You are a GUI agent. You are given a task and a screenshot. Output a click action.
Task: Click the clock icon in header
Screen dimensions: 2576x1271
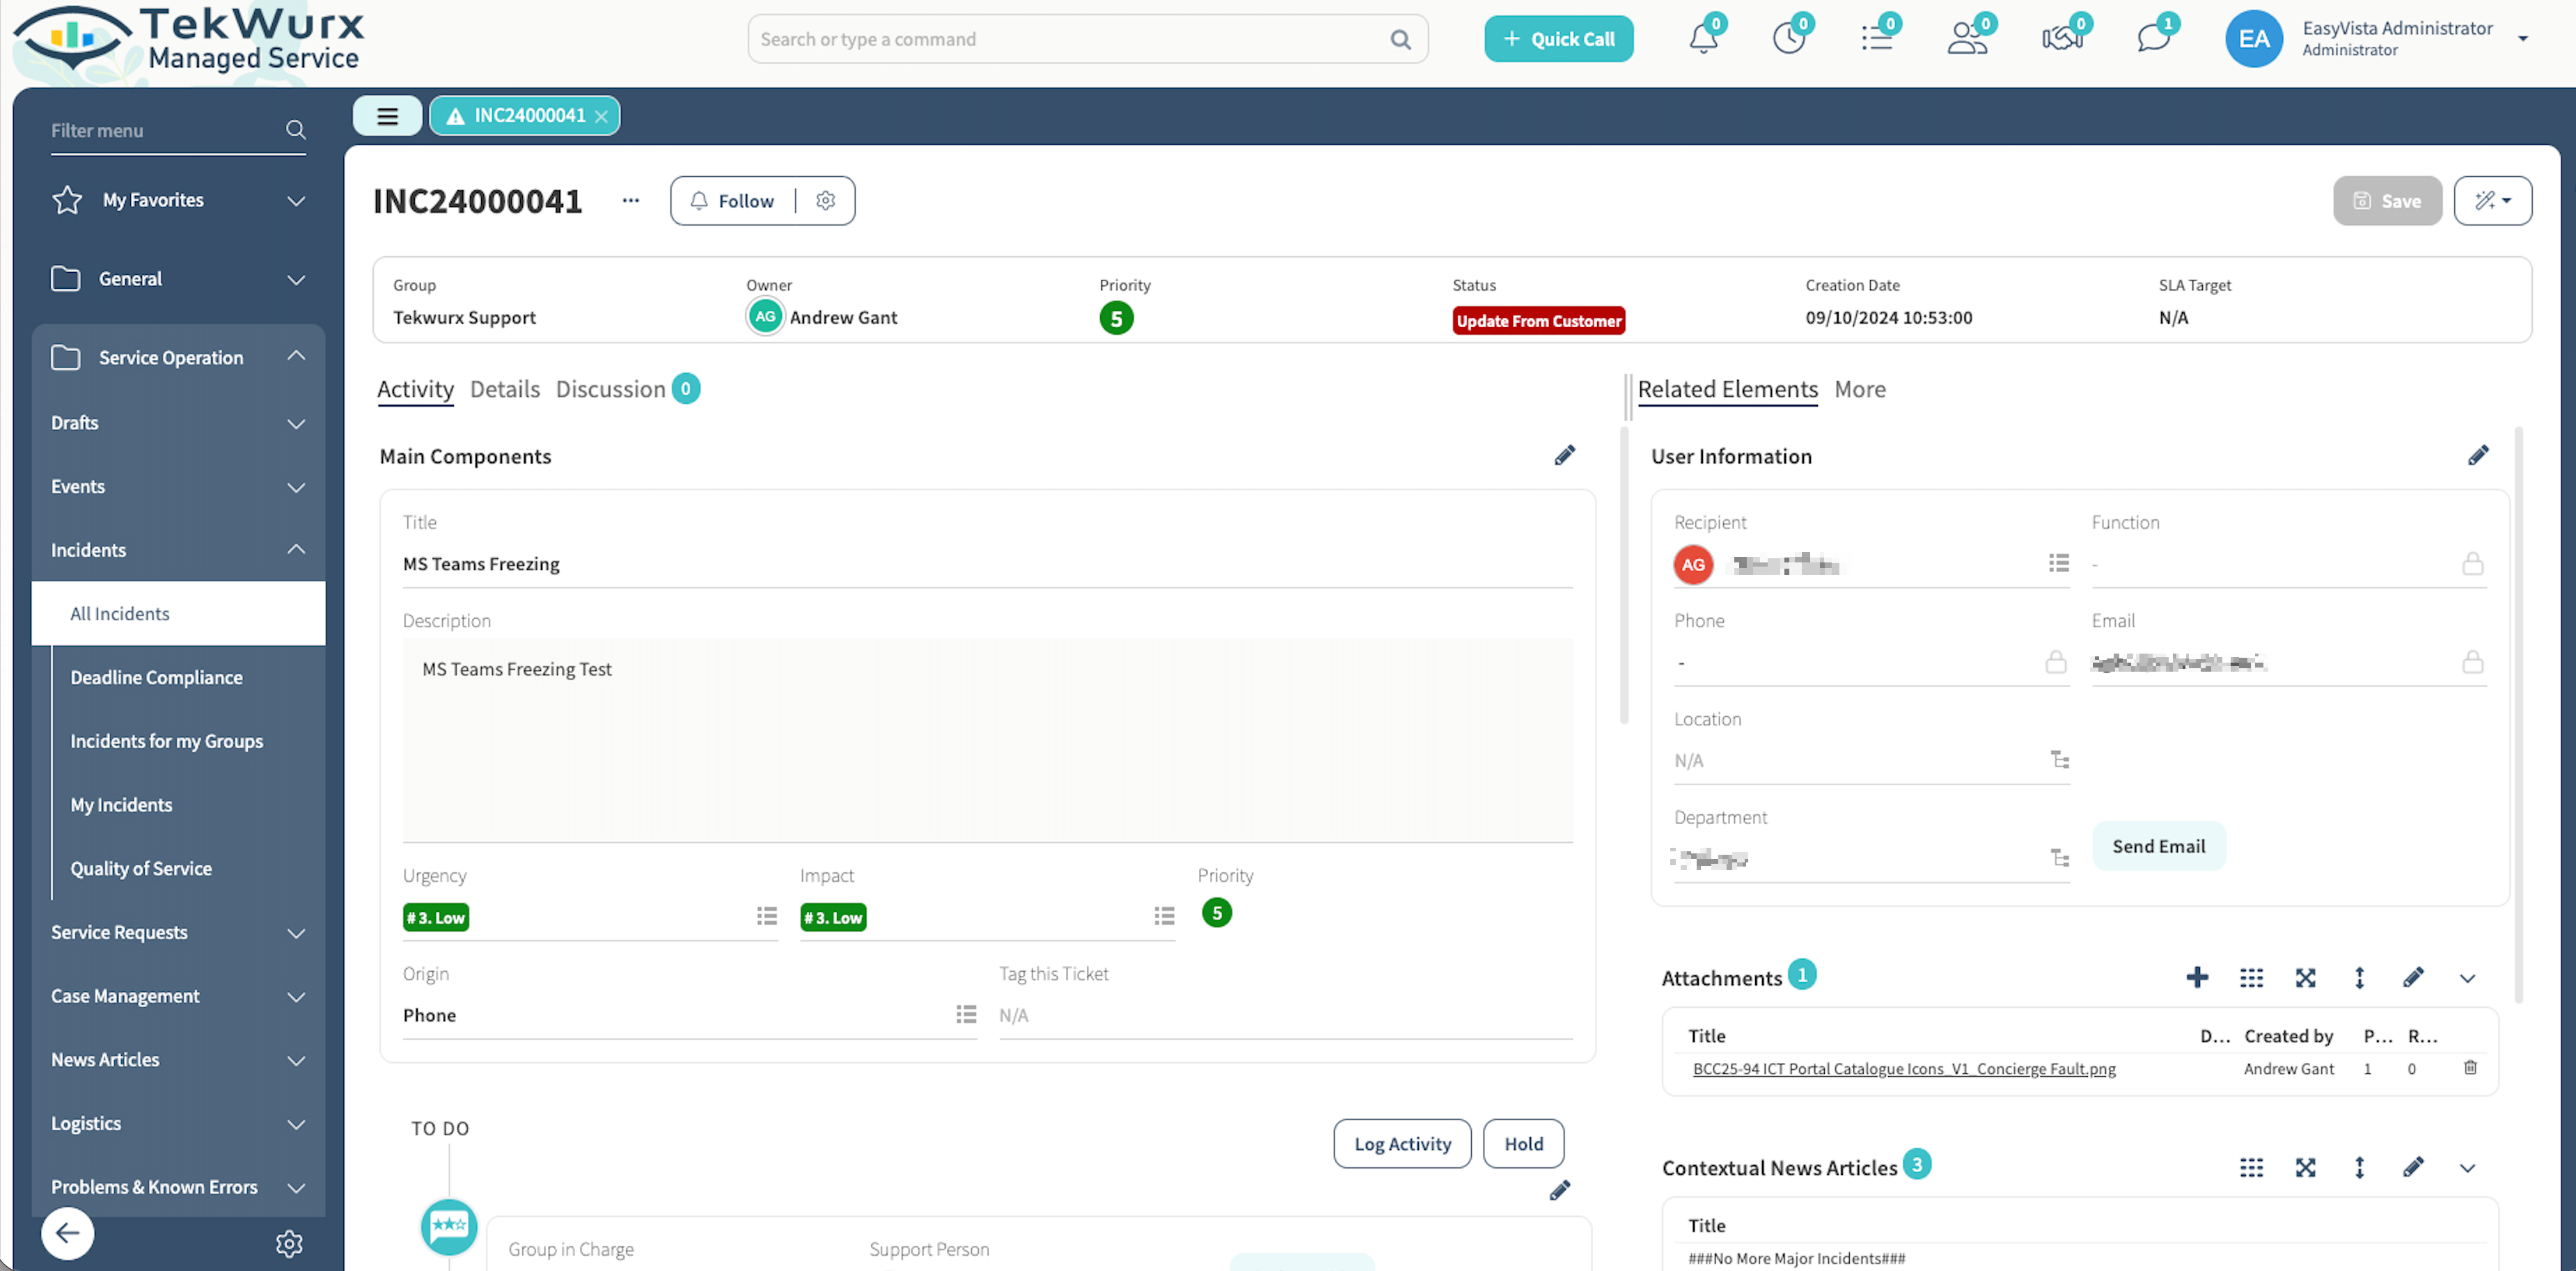click(1789, 39)
